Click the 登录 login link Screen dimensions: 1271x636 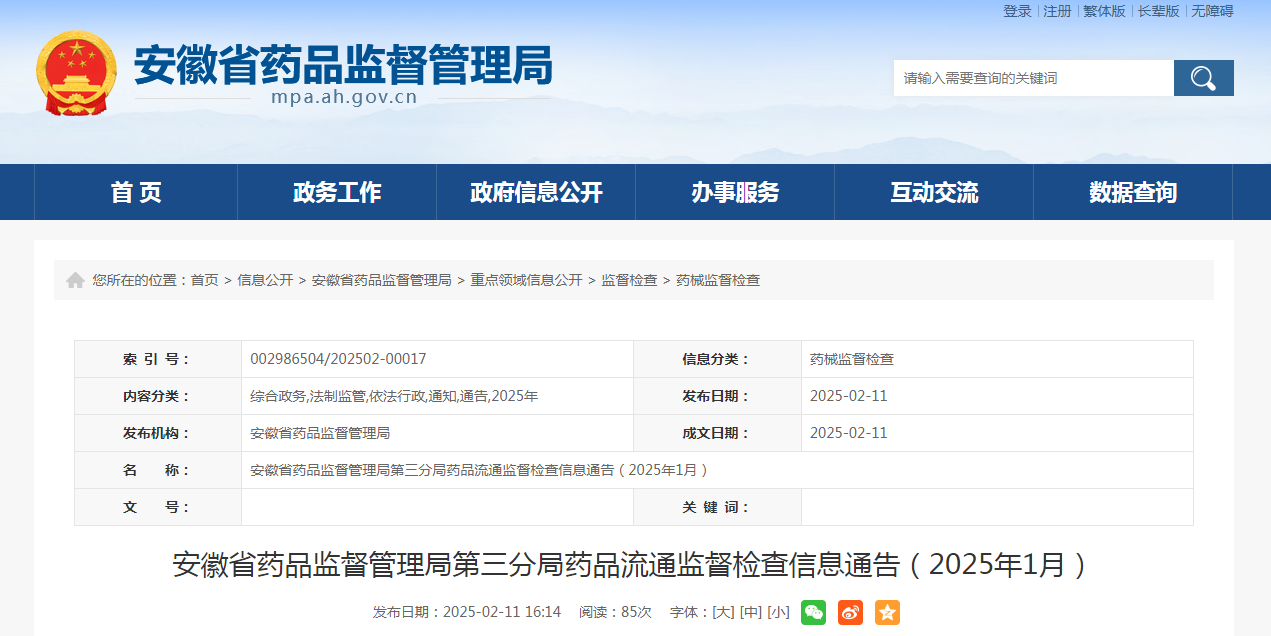coord(1017,11)
